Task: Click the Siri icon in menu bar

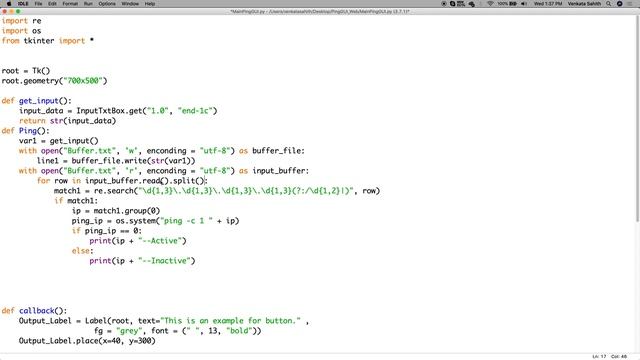Action: (620, 4)
